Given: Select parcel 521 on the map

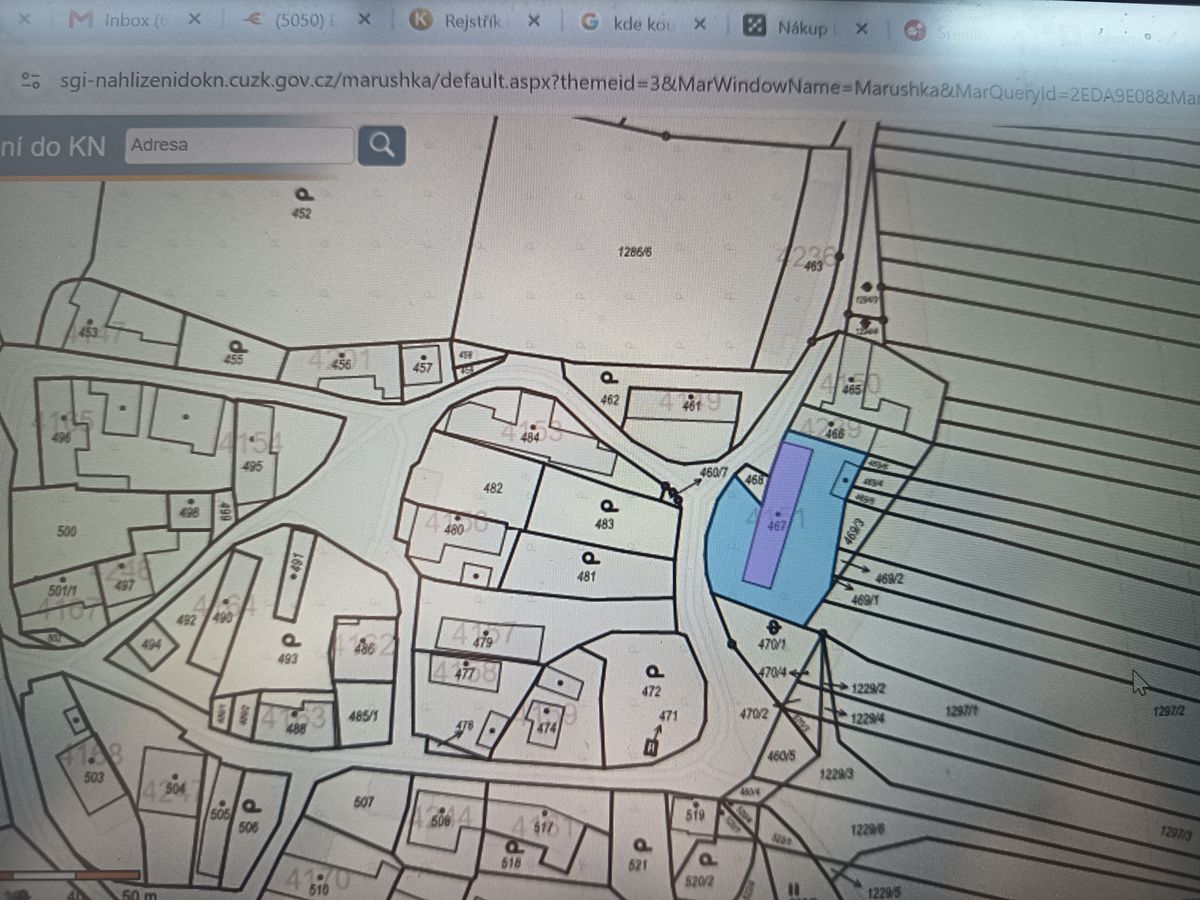Looking at the screenshot, I should click(x=640, y=865).
